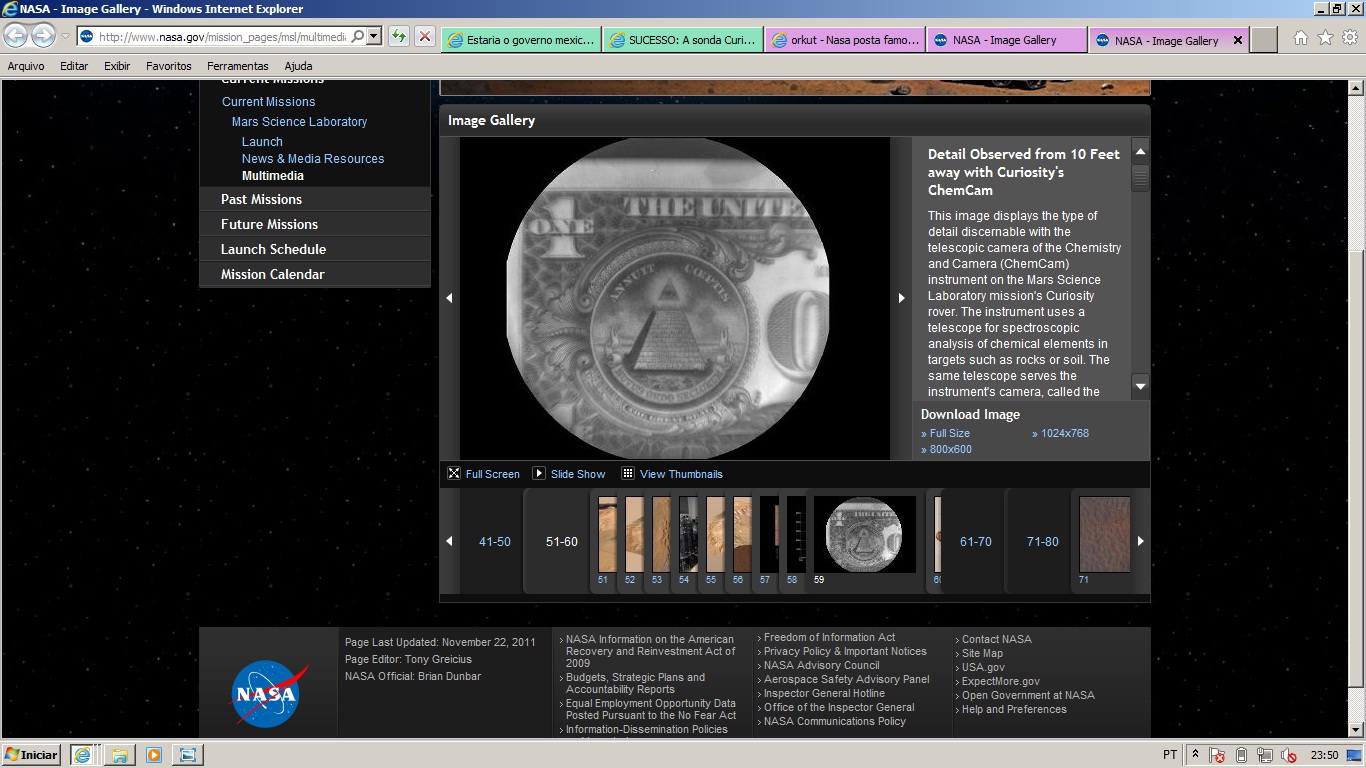Switch to the pink NASA - Image Gallery tab
This screenshot has height=768, width=1366.
[1007, 41]
